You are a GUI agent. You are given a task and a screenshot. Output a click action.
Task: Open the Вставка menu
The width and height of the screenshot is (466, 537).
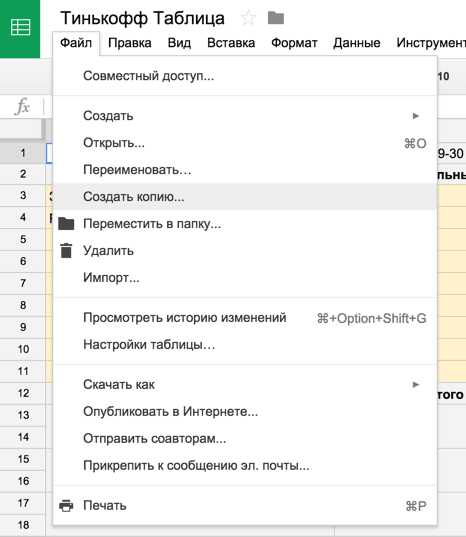point(231,43)
